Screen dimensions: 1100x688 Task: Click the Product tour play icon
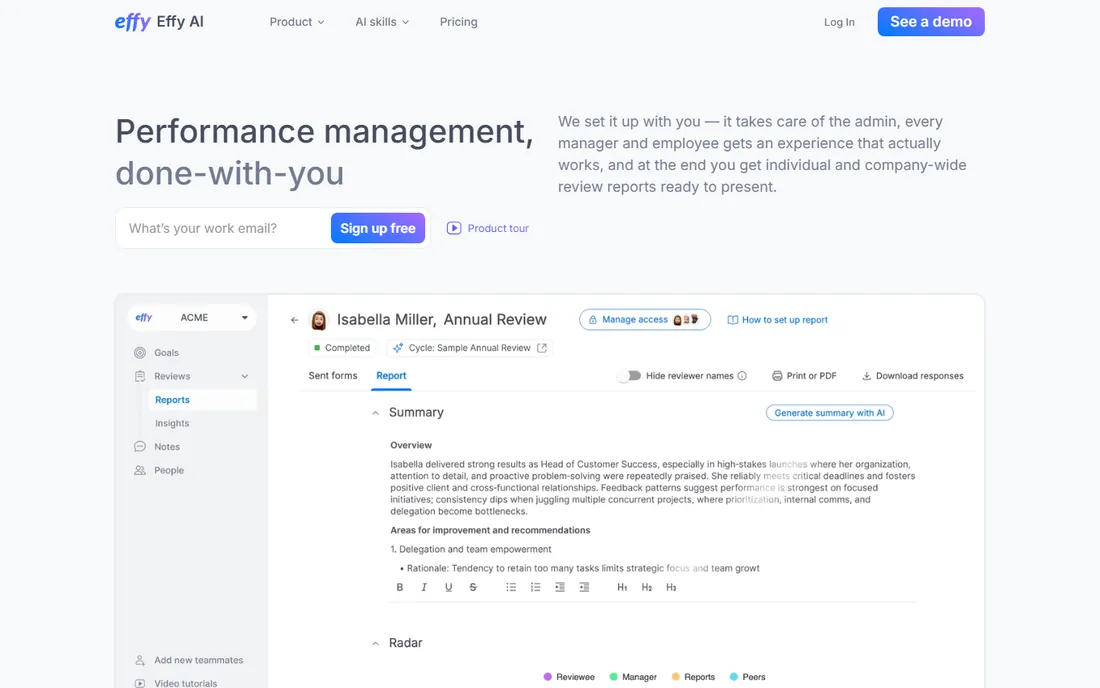[454, 228]
